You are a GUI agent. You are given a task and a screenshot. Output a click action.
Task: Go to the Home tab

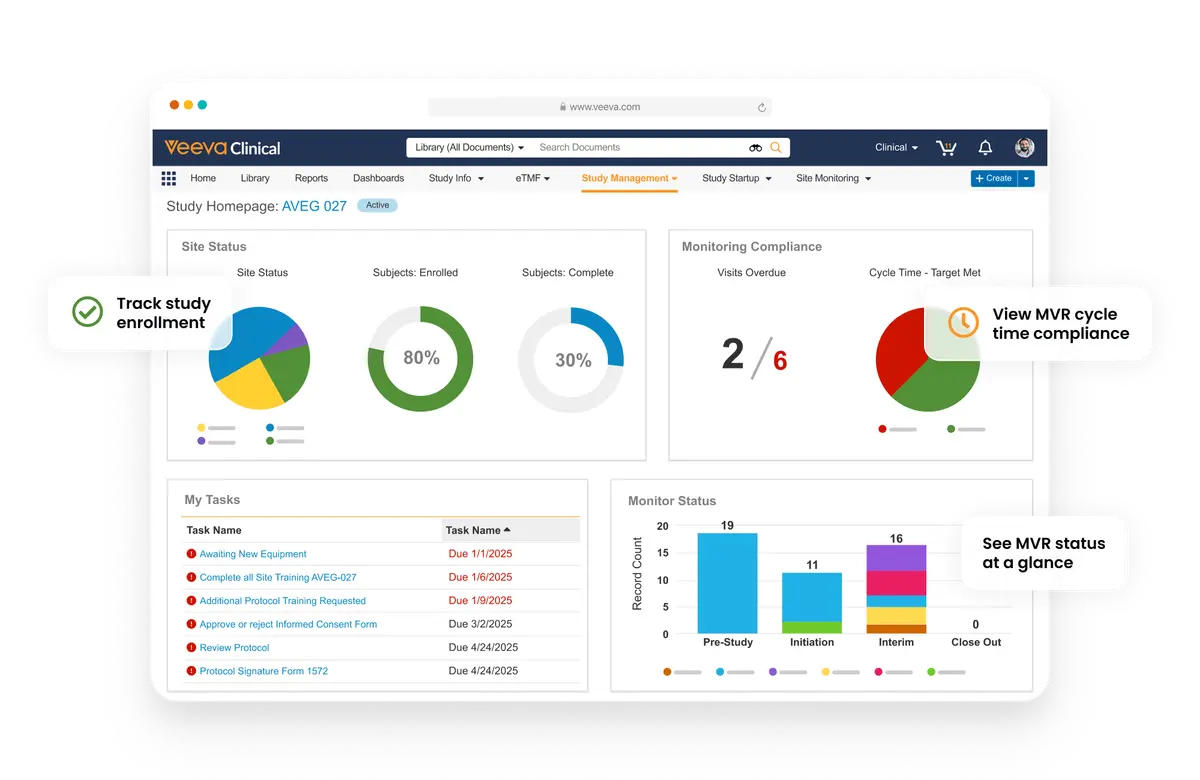tap(203, 178)
